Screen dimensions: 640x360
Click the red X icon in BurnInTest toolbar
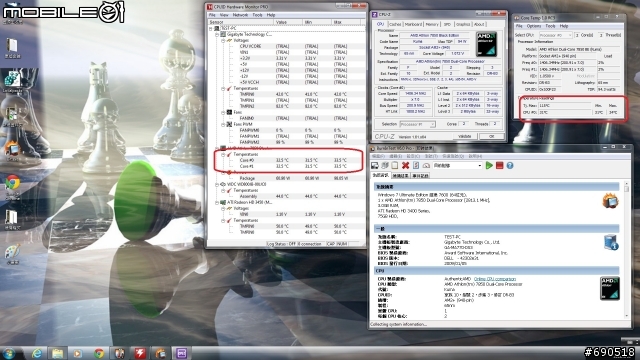(x=405, y=165)
